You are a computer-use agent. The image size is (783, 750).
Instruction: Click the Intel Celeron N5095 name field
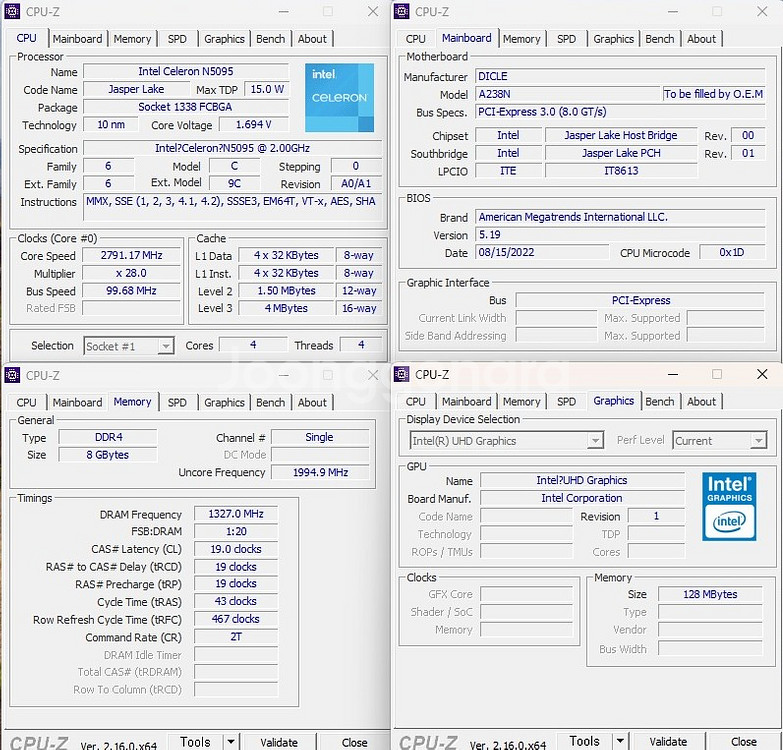click(186, 71)
